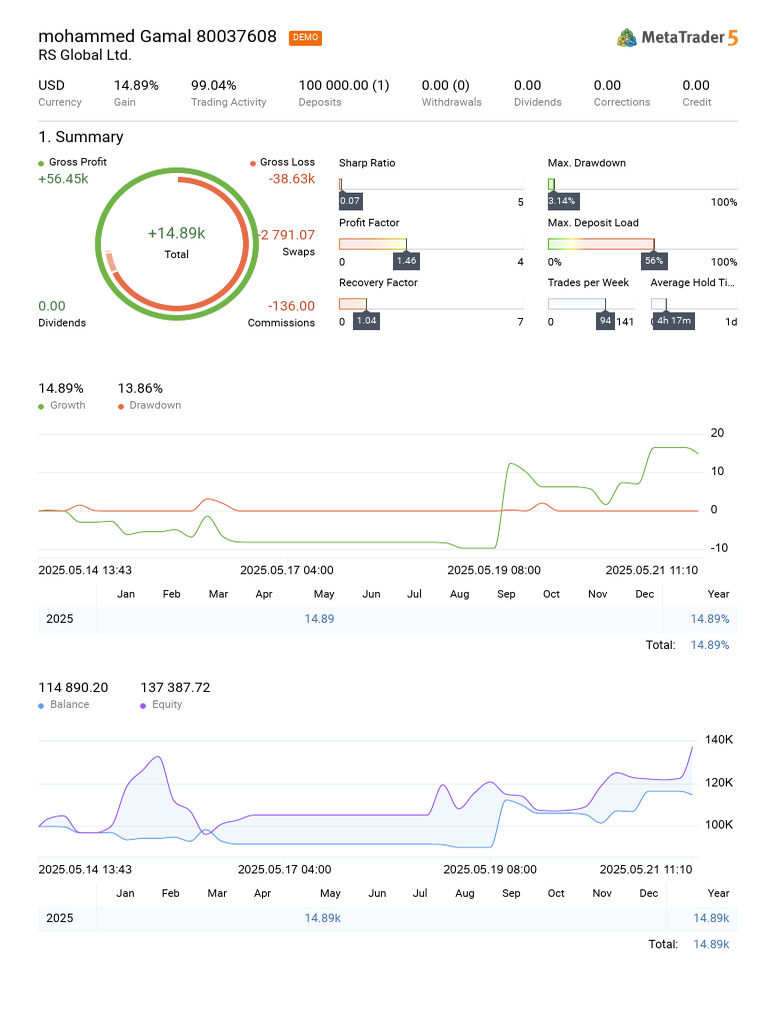768x1024 pixels.
Task: Click the blue Balance legend dot
Action: pyautogui.click(x=41, y=705)
